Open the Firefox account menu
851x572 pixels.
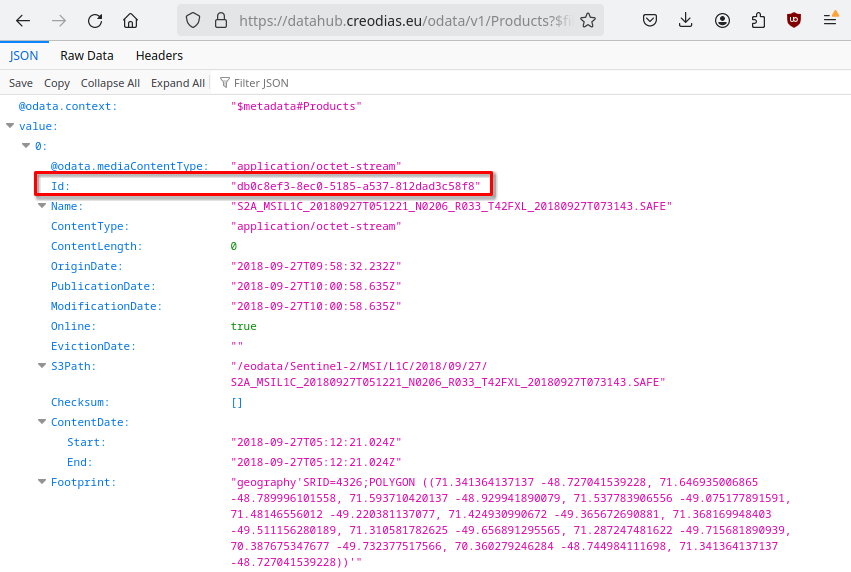coord(722,21)
